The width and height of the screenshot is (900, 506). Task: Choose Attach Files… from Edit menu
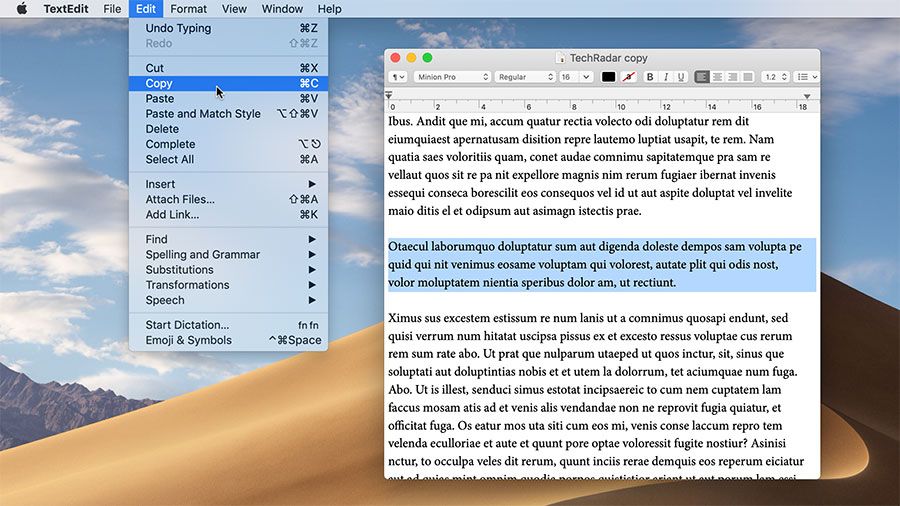click(x=228, y=199)
